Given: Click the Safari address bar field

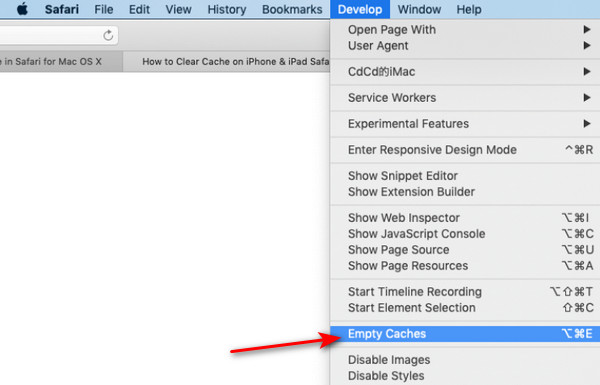Looking at the screenshot, I should coord(59,35).
